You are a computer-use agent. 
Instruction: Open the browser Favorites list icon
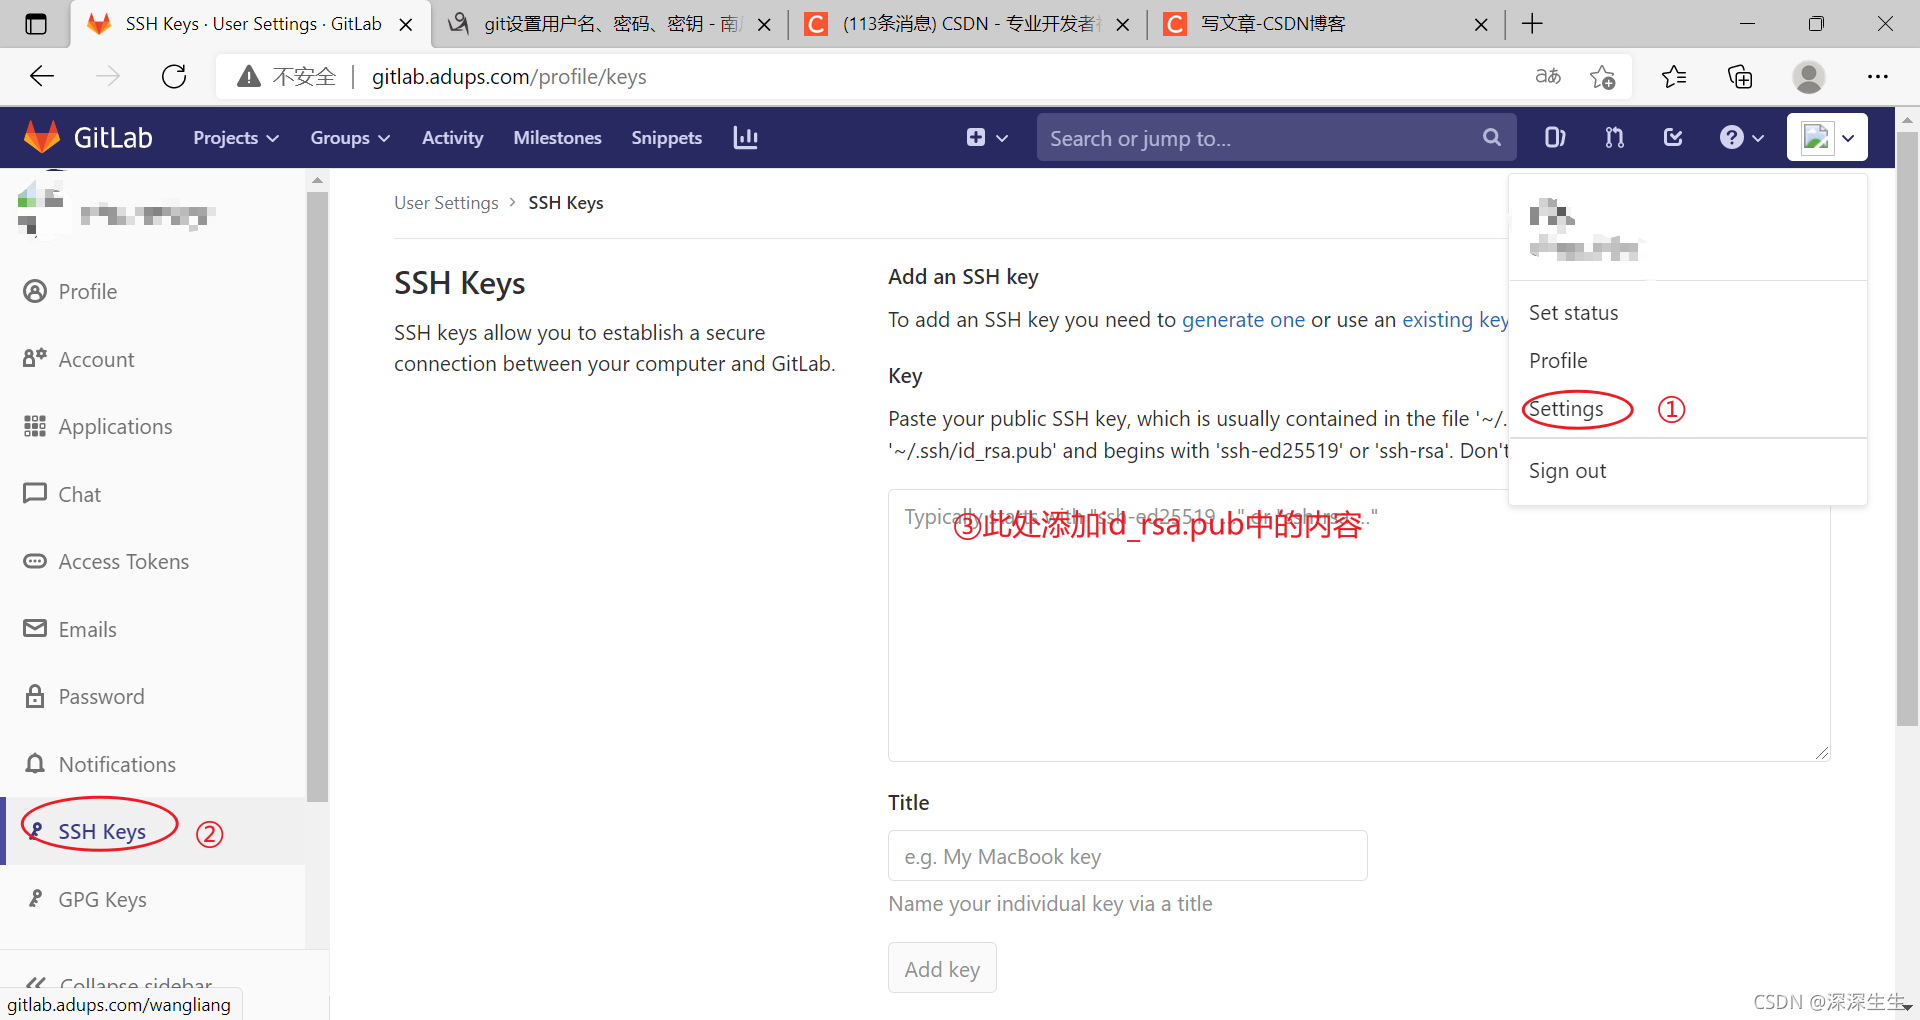1674,76
